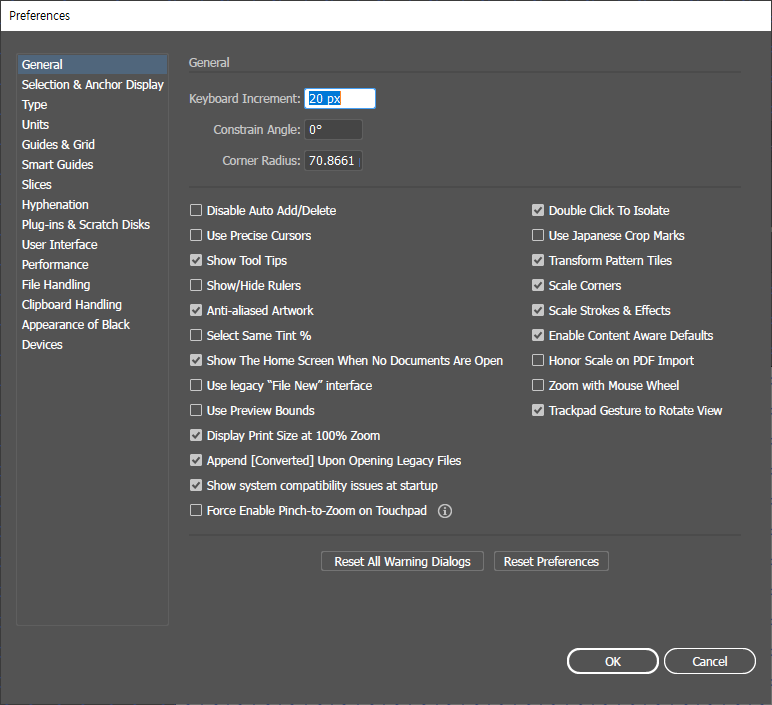Select Smart Guides category
The height and width of the screenshot is (705, 772).
pyautogui.click(x=93, y=165)
